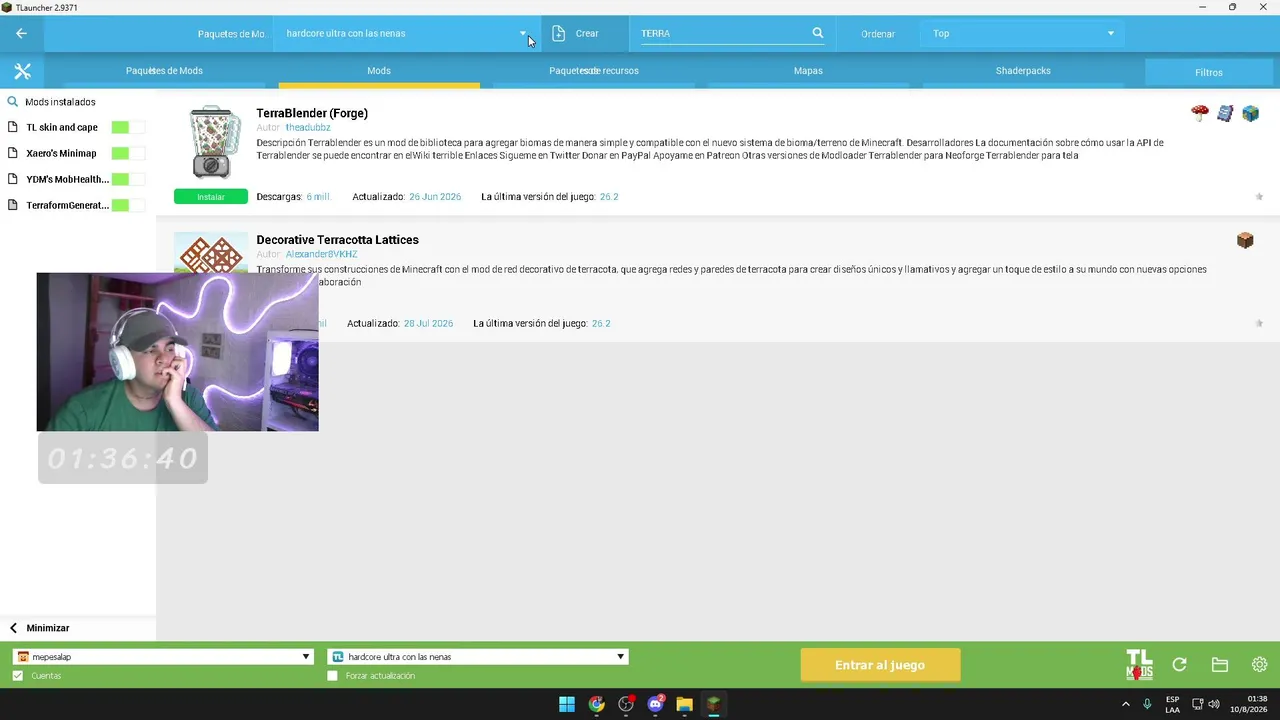Screen dimensions: 1280x720
Task: Open the TL Mods logo button
Action: coord(1139,665)
